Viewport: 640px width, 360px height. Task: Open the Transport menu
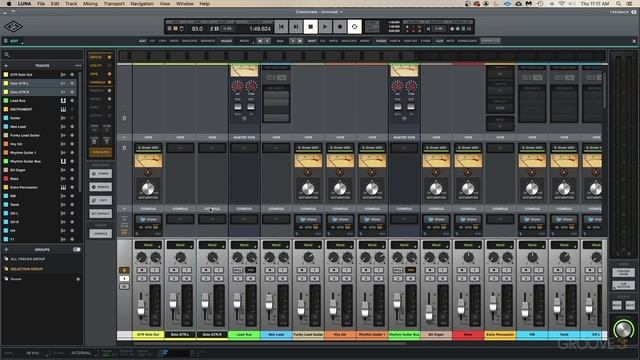point(114,4)
